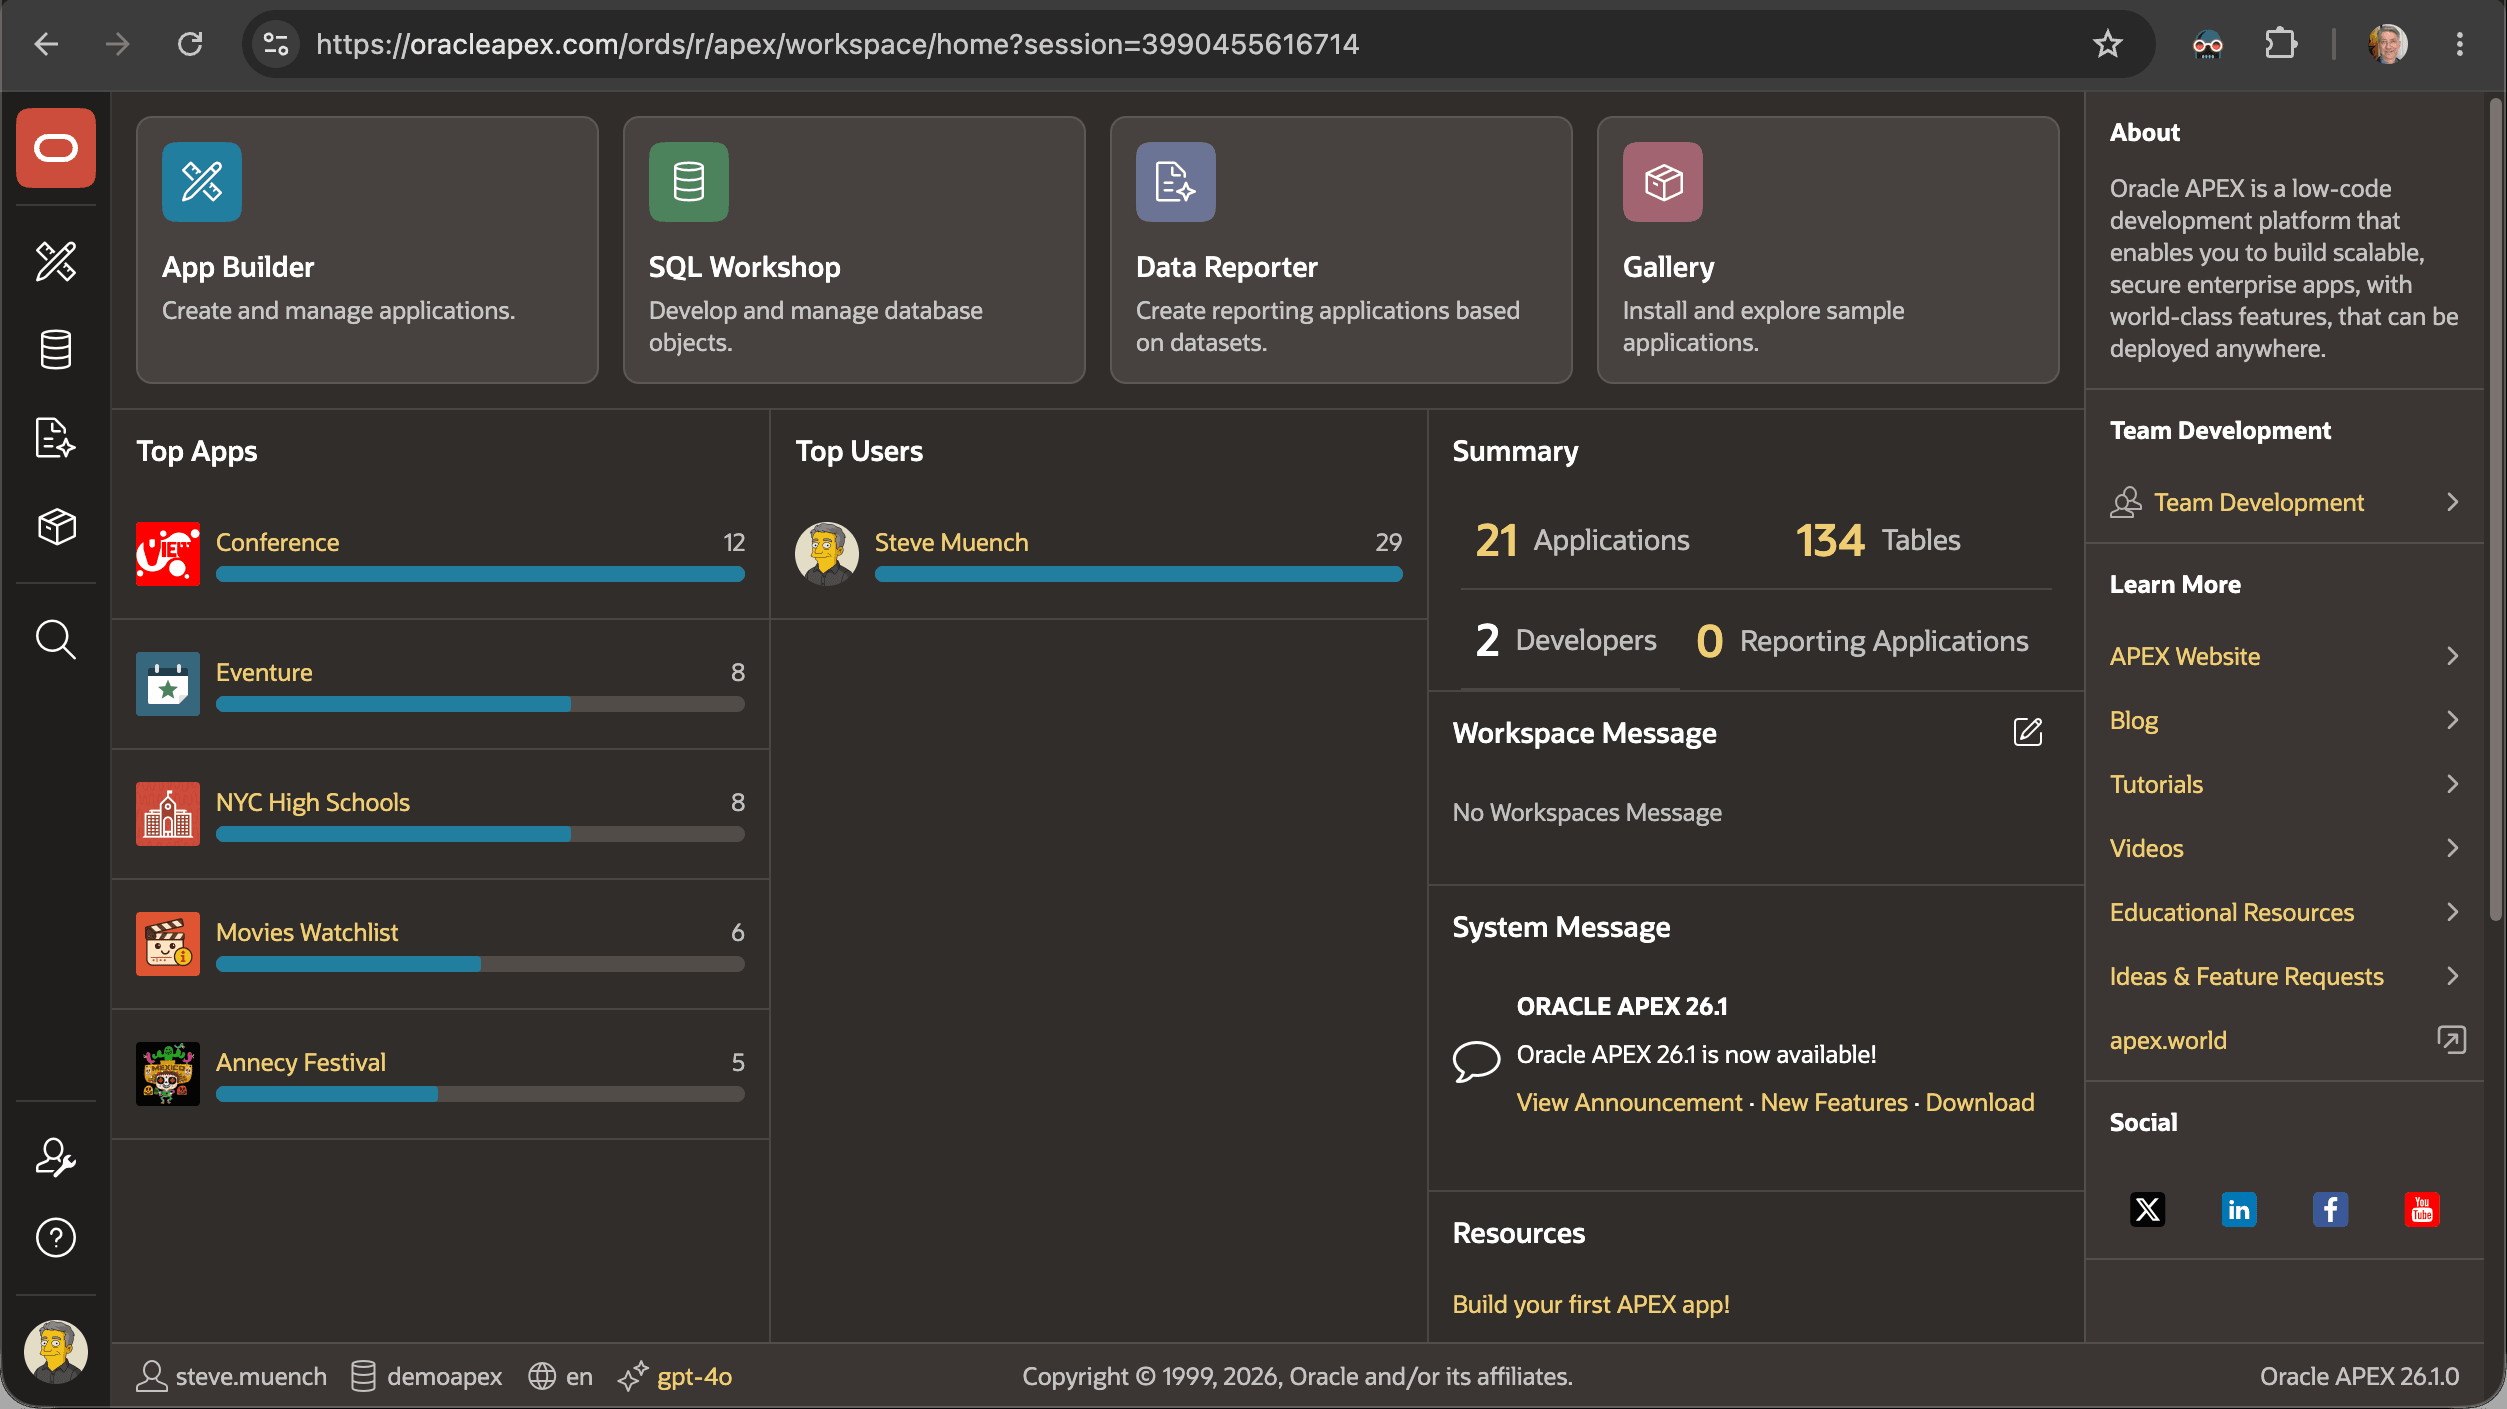Open the Facebook social icon
The image size is (2507, 1409).
[x=2330, y=1210]
